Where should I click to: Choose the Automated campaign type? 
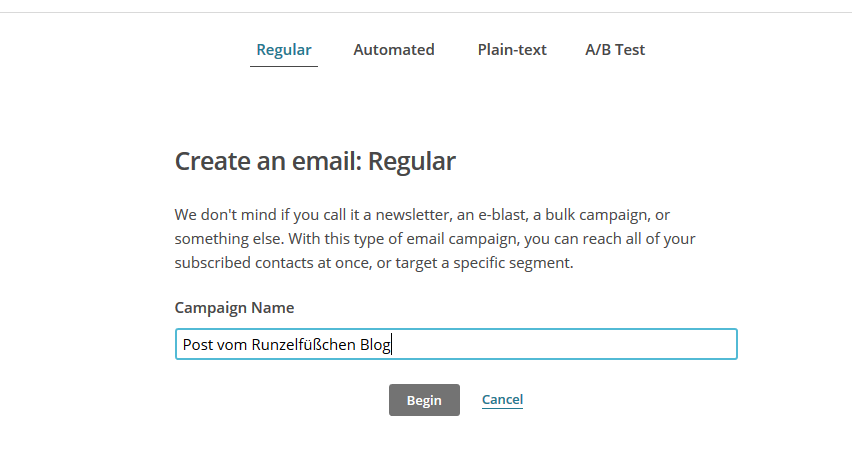[394, 50]
